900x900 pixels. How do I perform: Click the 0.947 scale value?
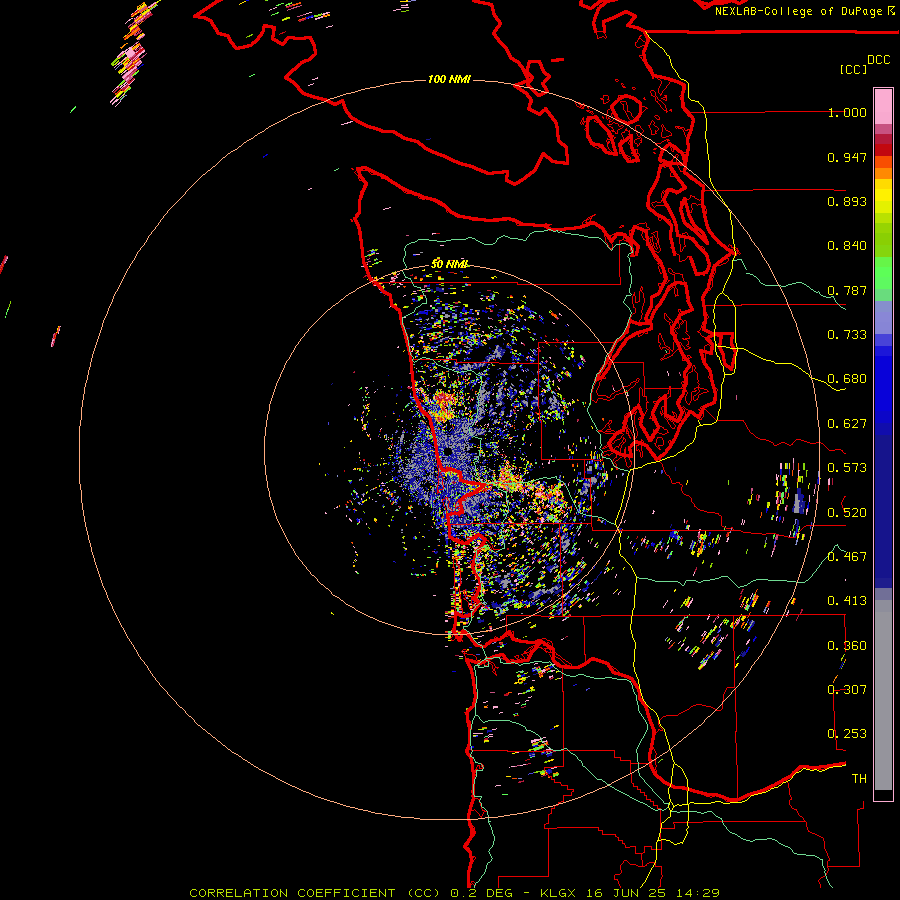tap(847, 157)
